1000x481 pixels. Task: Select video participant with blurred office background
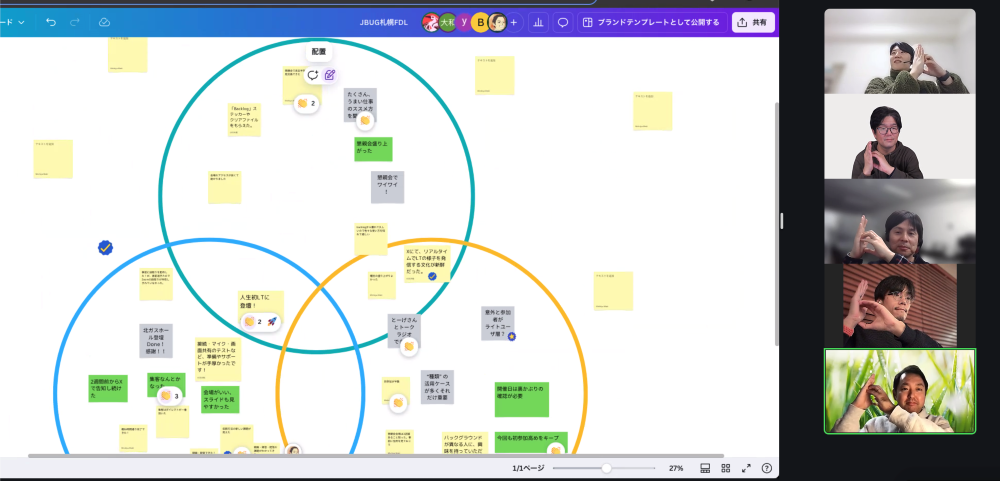900,221
